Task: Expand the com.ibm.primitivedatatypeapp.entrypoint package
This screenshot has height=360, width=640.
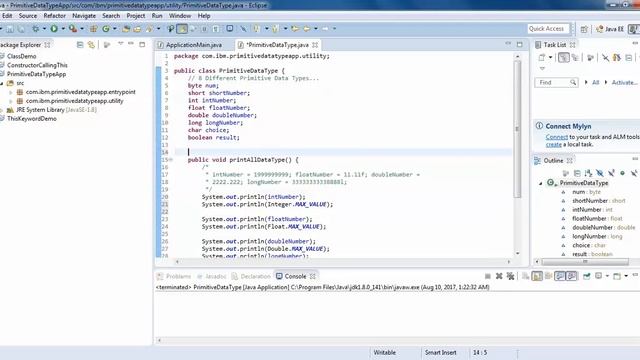Action: point(11,92)
